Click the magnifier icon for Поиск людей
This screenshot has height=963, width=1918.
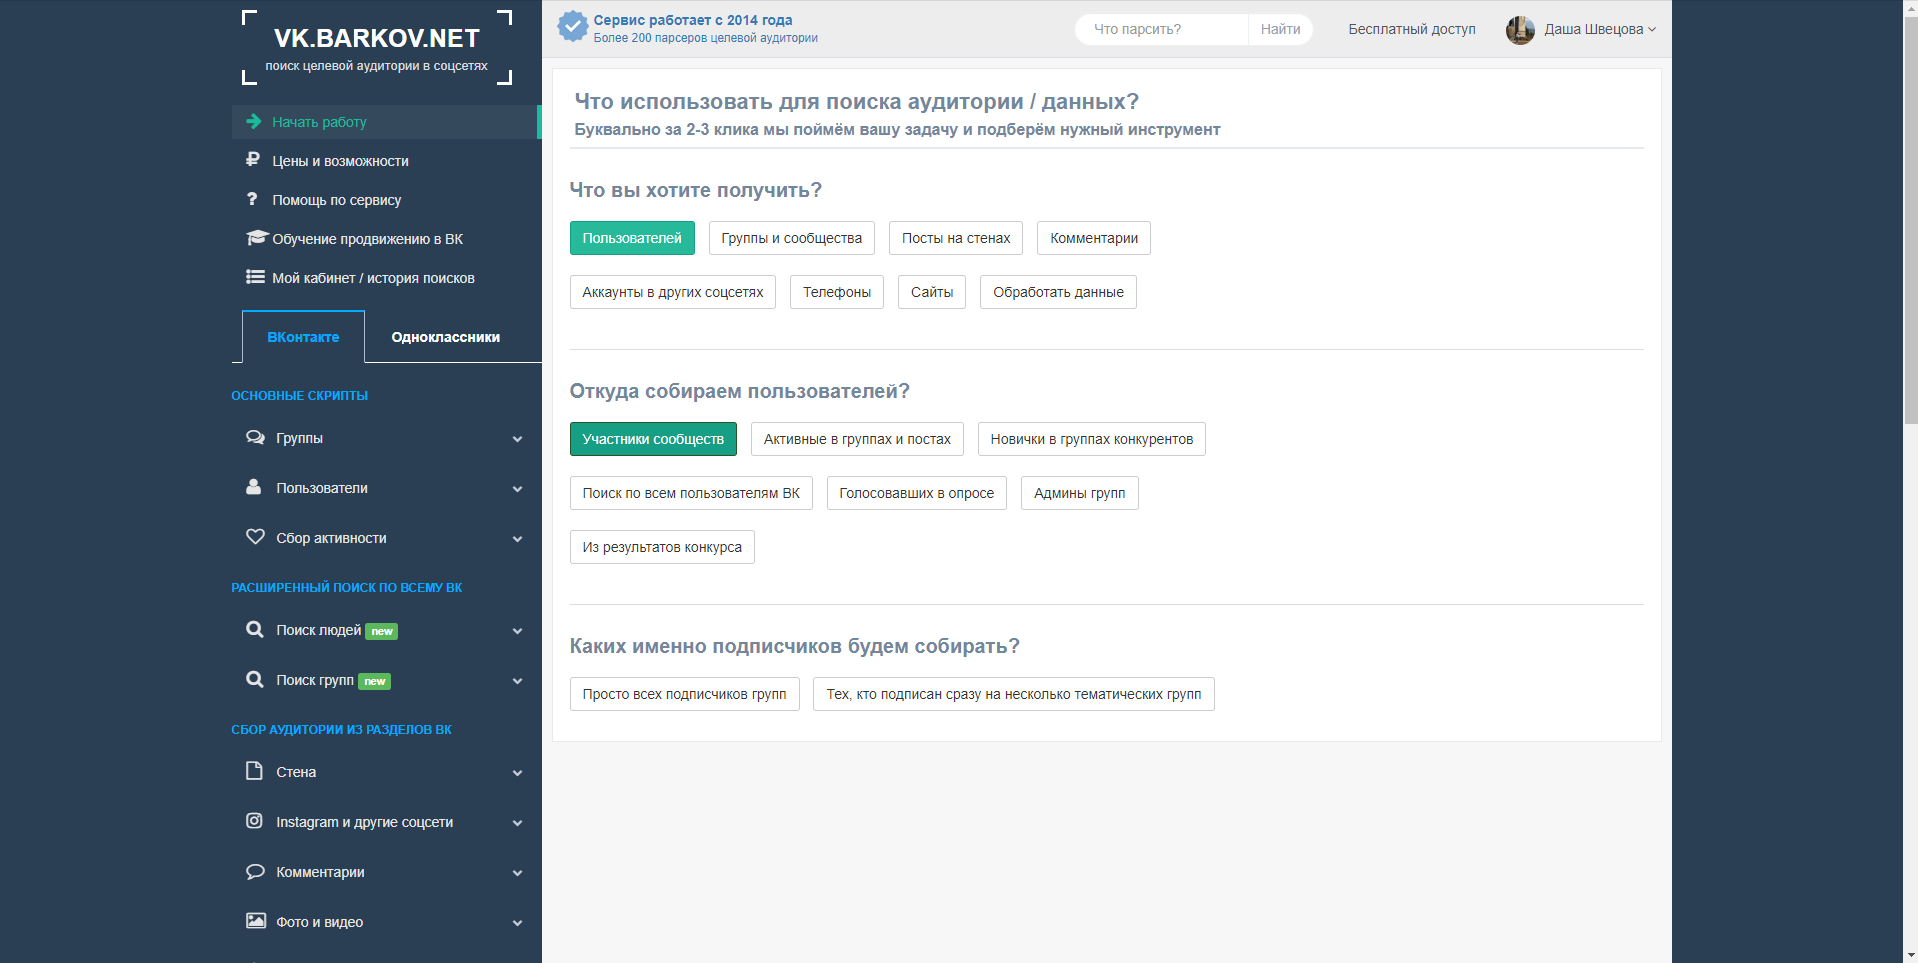255,629
